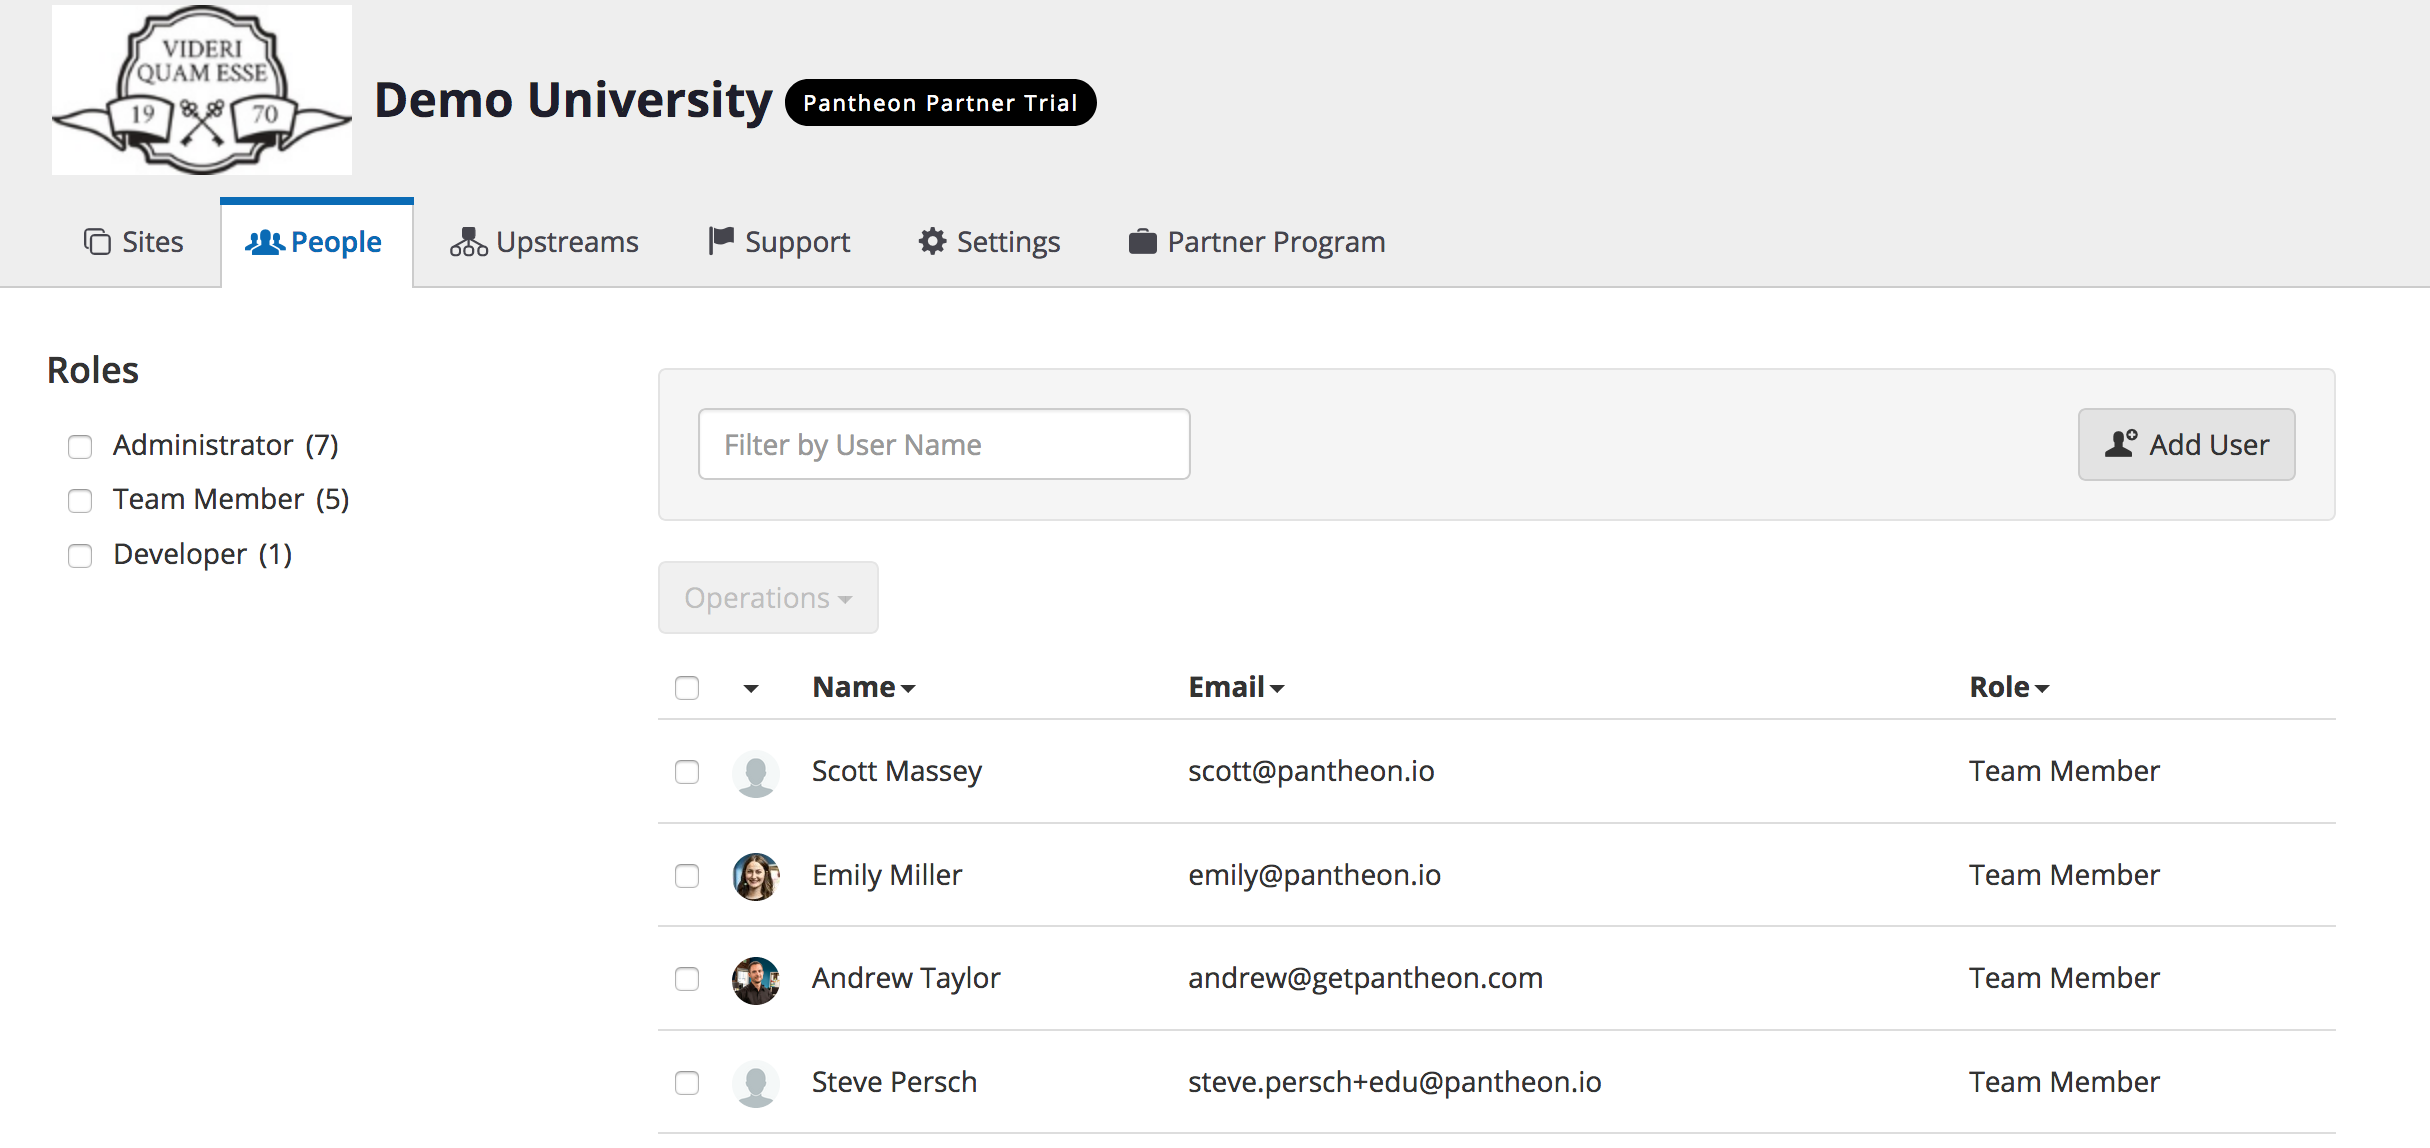Screen dimensions: 2430x1148
Task: Check the select-all users checkbox
Action: (x=687, y=688)
